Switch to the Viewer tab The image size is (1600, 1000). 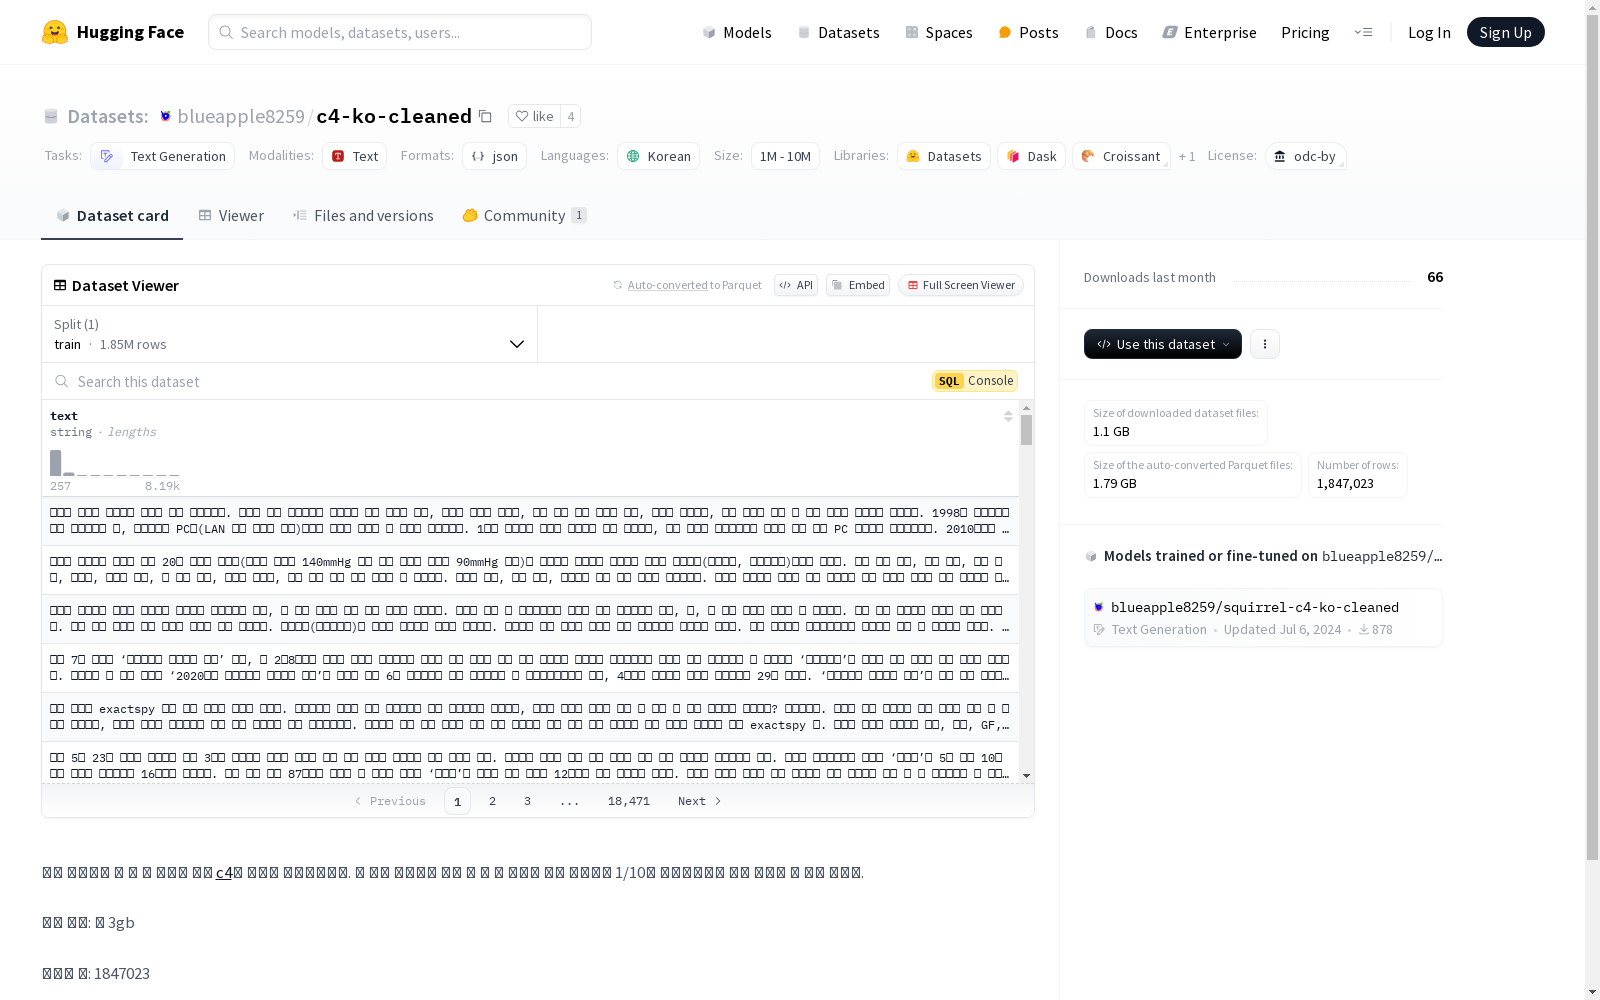[x=231, y=215]
